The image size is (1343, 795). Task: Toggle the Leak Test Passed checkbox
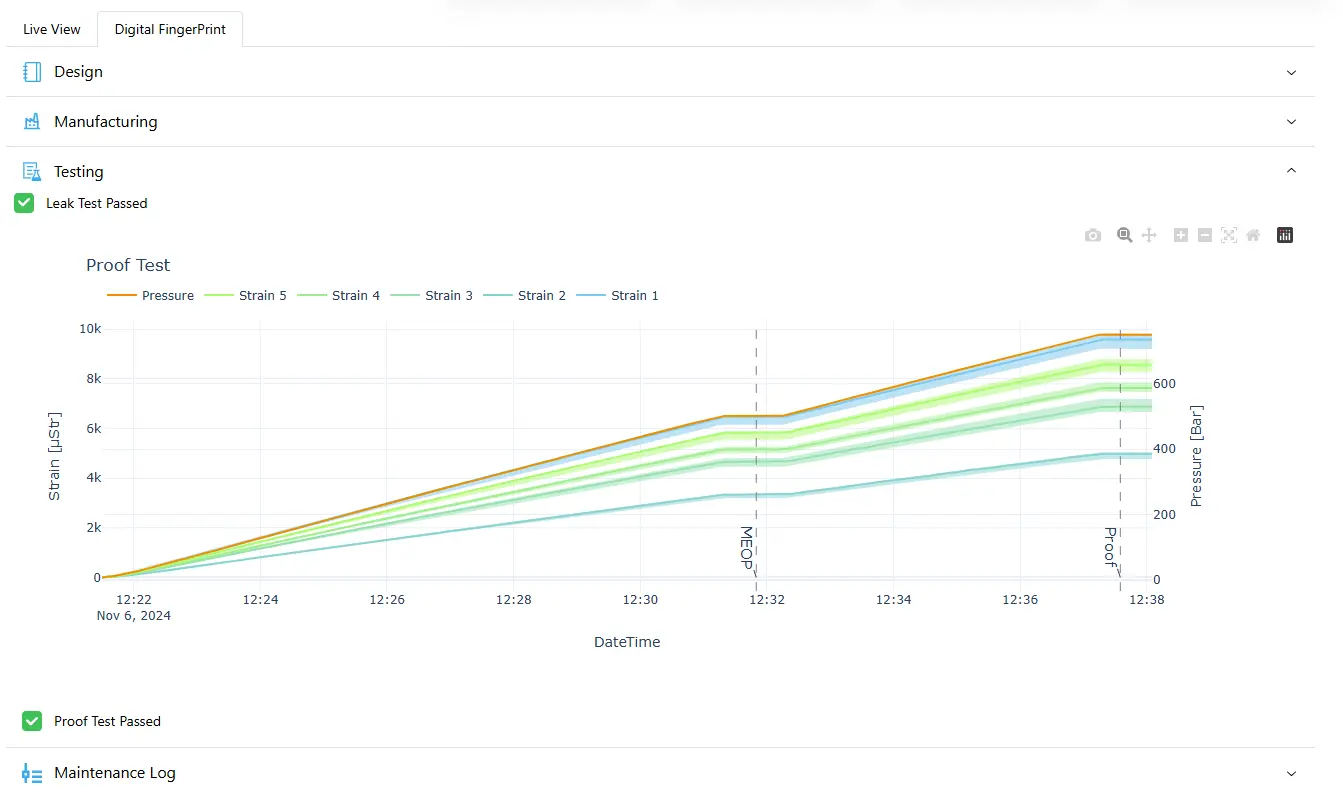pyautogui.click(x=25, y=203)
